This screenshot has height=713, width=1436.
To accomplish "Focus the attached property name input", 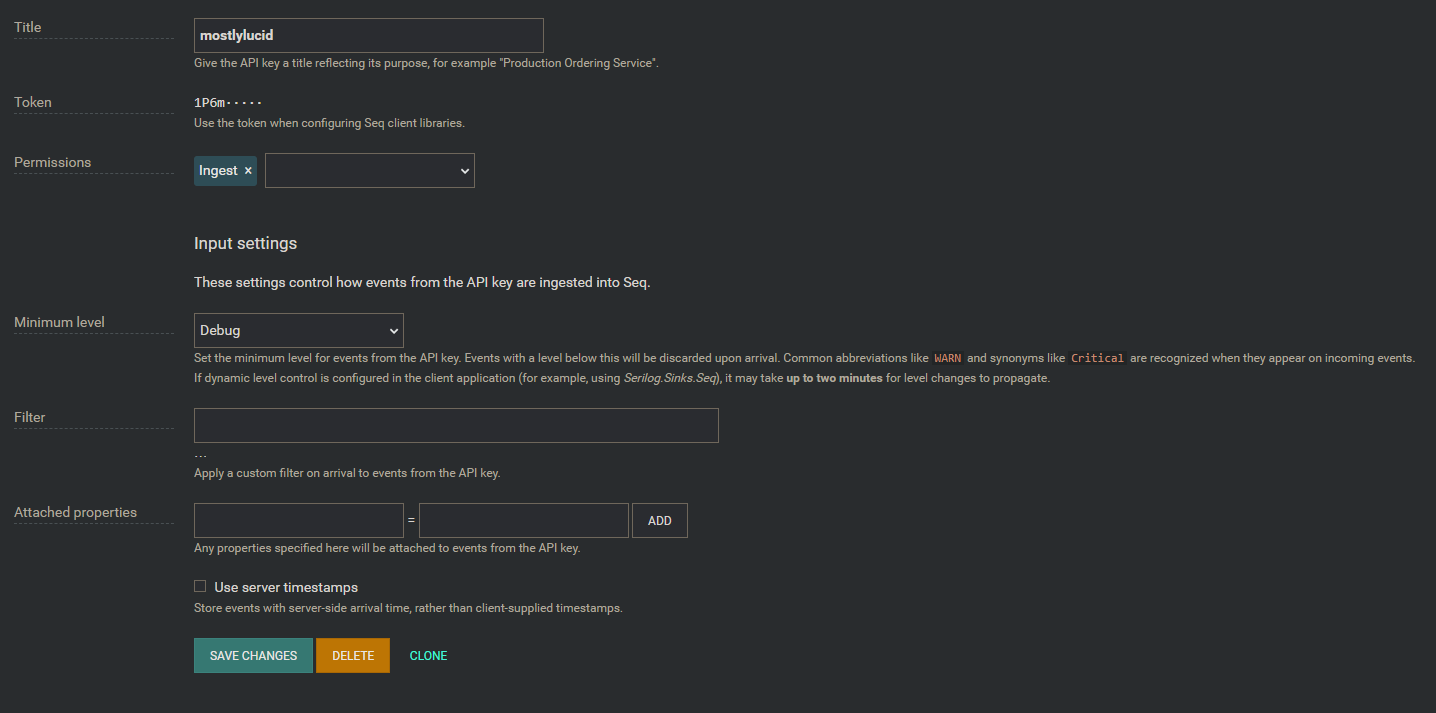I will [299, 520].
